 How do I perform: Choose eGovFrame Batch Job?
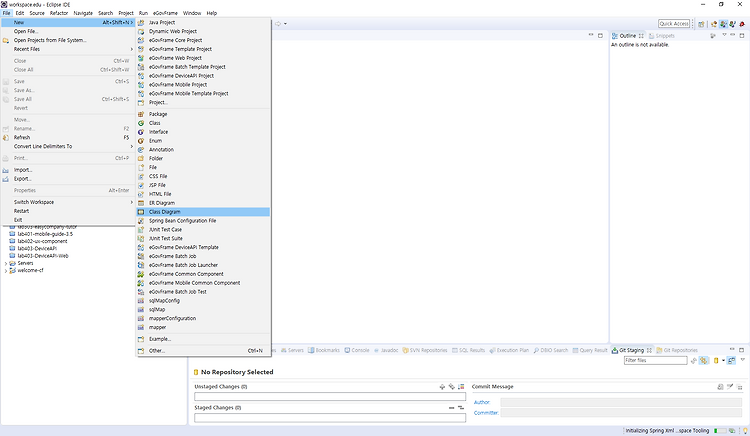[203, 256]
